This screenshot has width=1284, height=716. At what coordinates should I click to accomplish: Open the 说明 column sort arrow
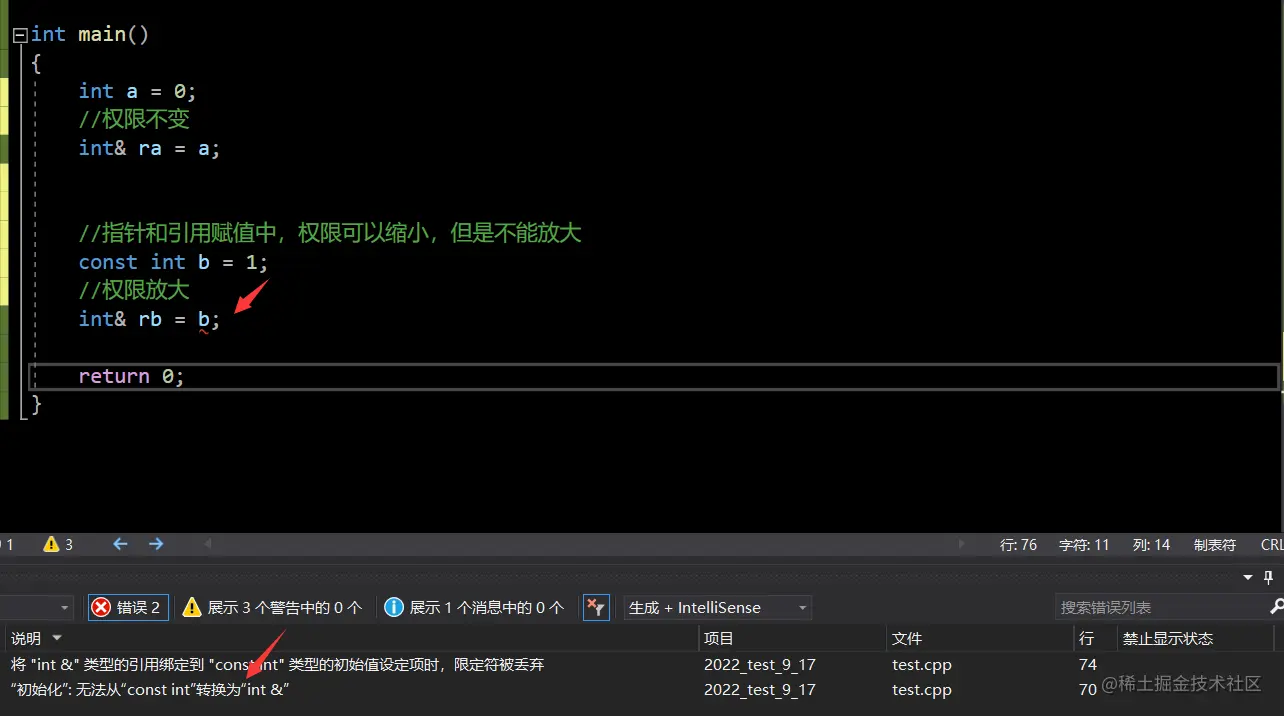pos(56,638)
